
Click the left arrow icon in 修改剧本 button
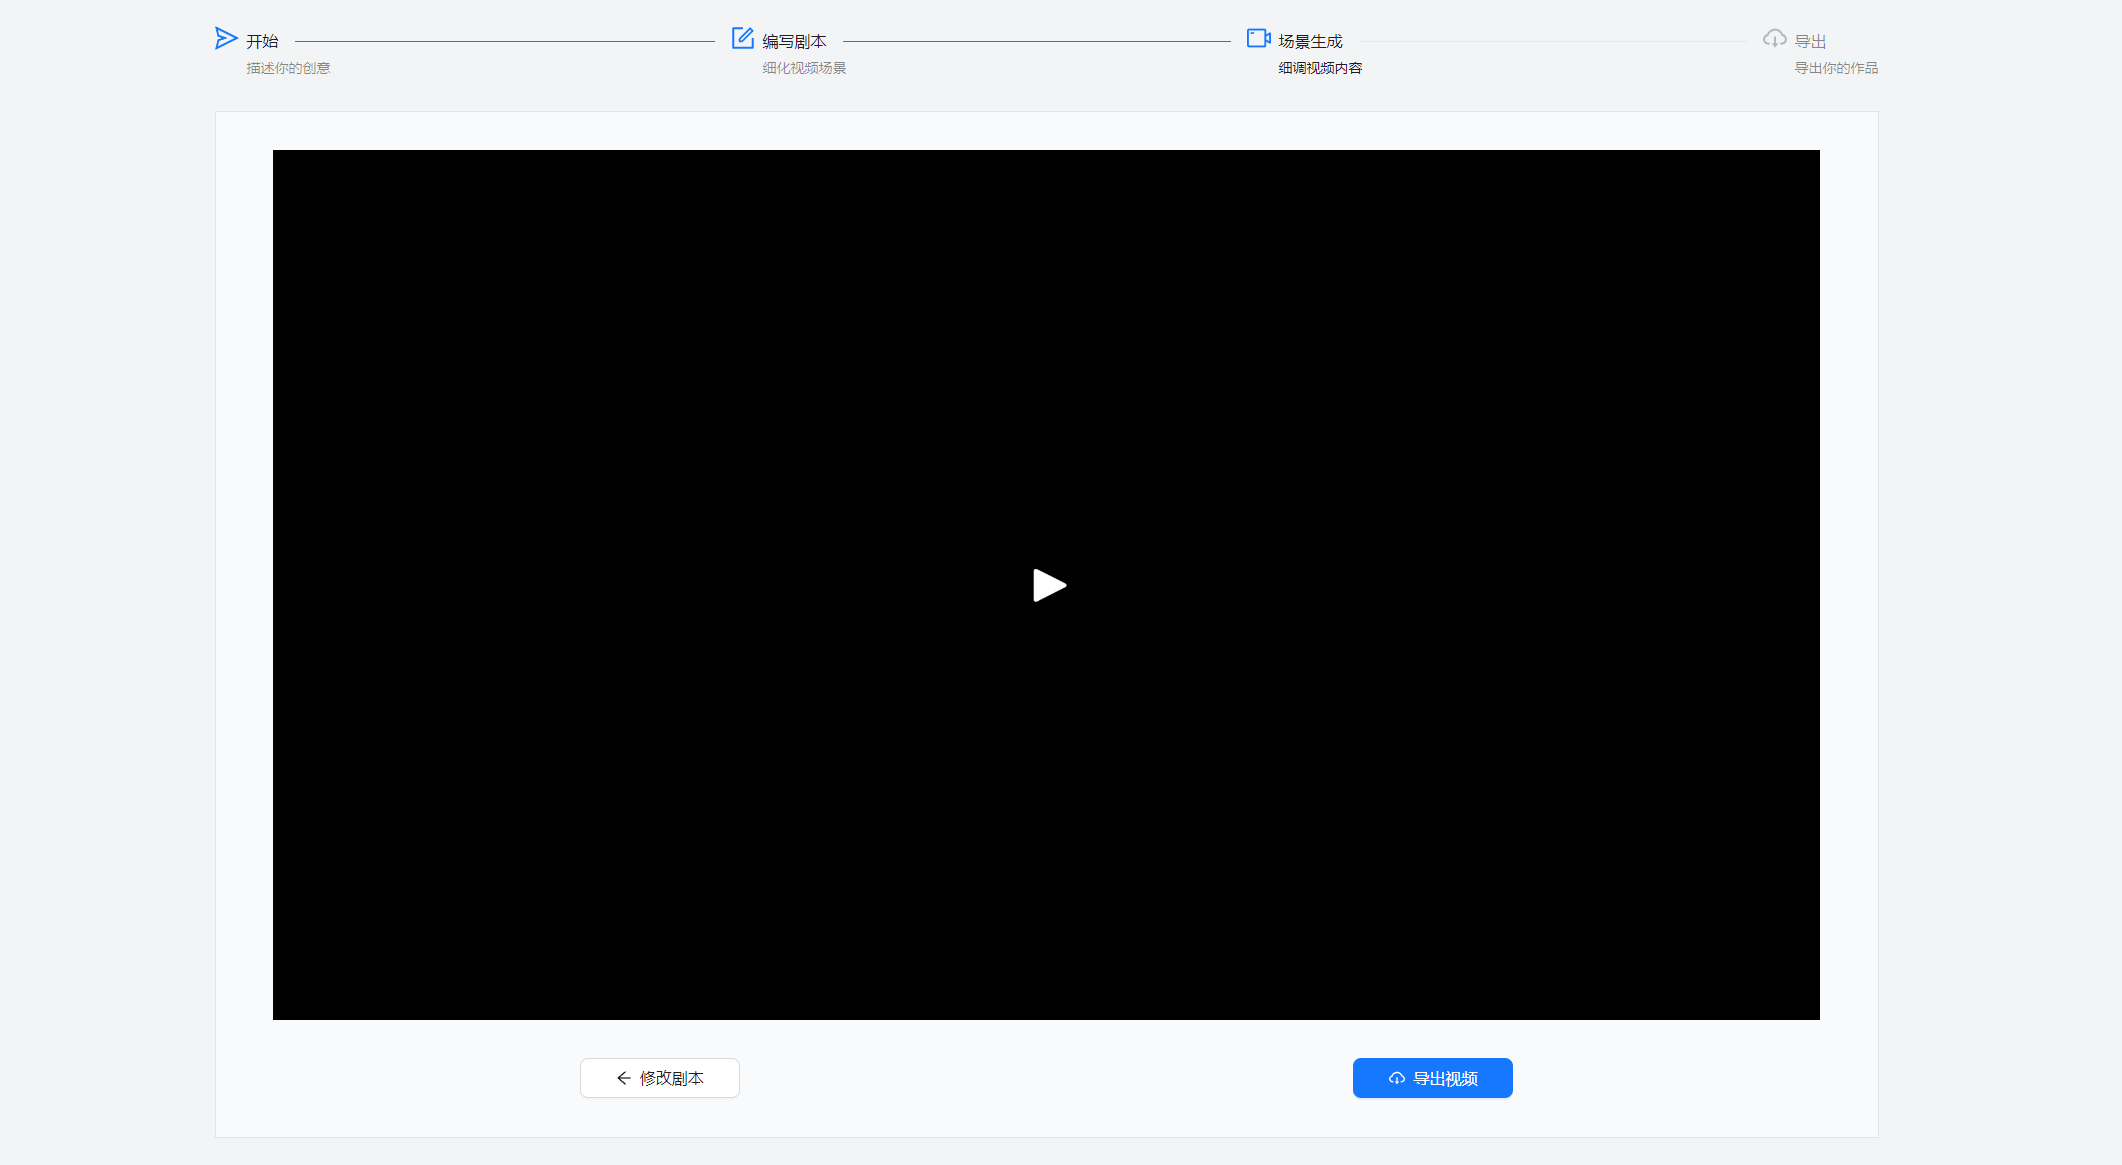pos(623,1078)
